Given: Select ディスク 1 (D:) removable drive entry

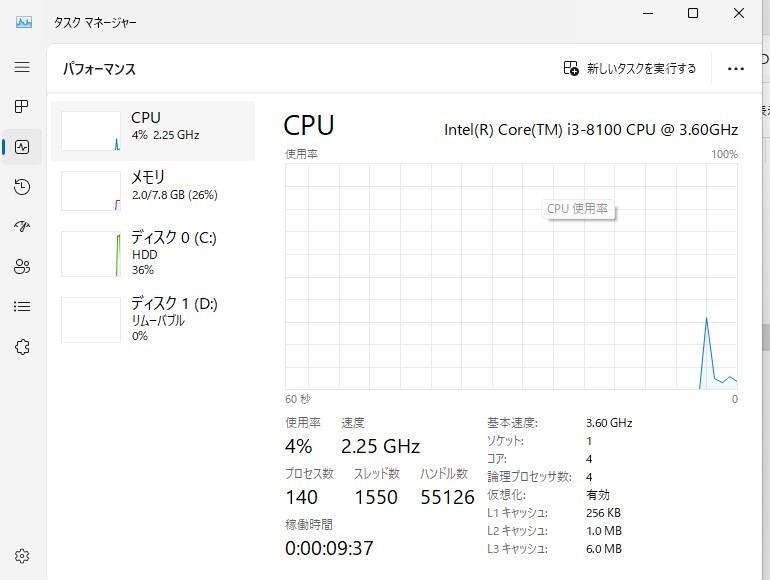Looking at the screenshot, I should click(153, 319).
